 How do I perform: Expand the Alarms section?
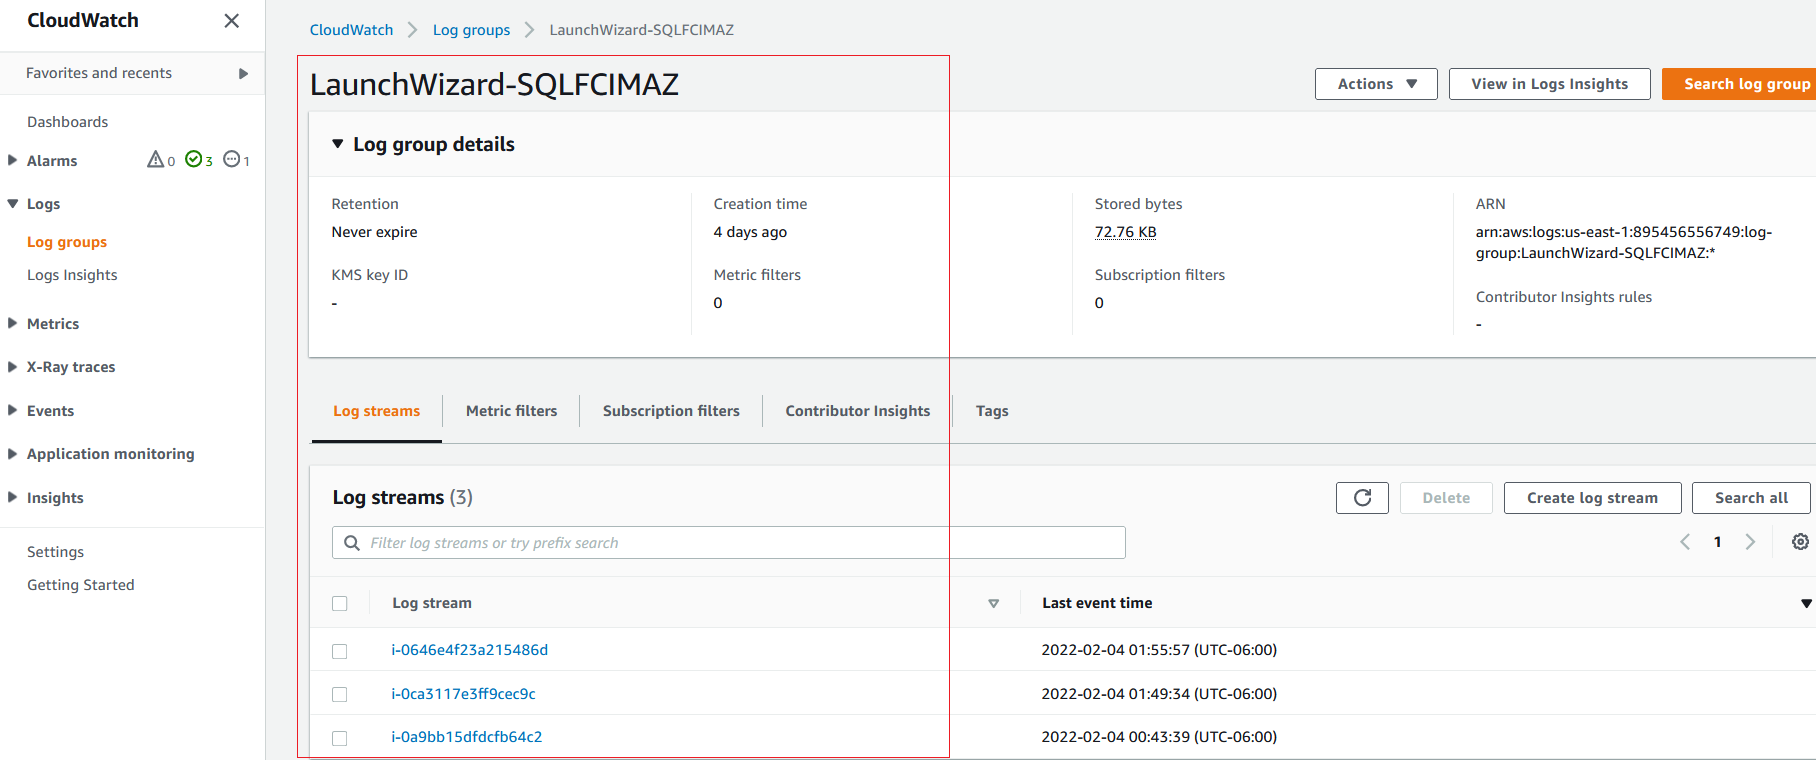(12, 160)
